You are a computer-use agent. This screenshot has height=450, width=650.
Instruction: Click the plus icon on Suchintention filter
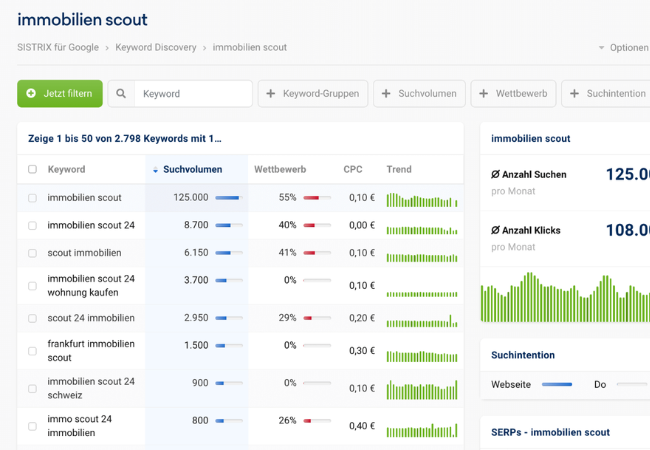tap(575, 94)
